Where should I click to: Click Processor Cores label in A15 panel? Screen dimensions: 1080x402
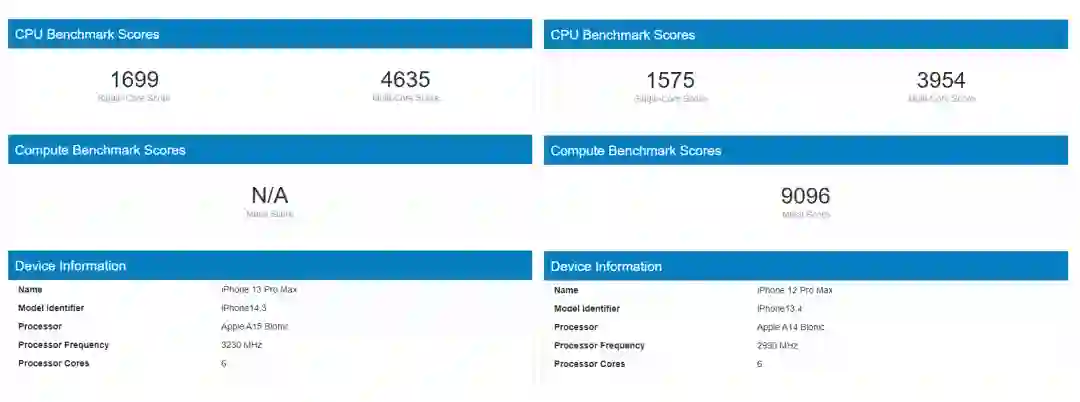[54, 363]
